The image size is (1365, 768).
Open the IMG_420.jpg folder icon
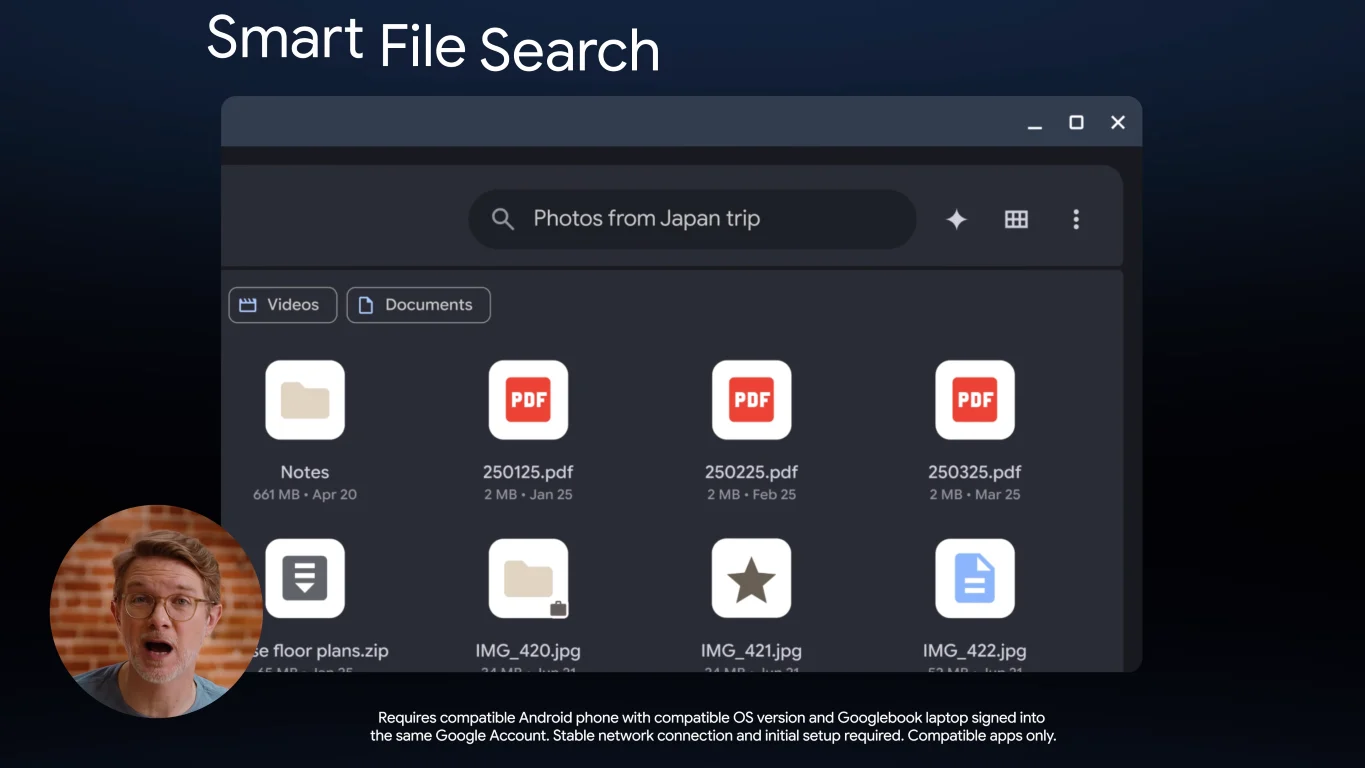click(x=528, y=578)
